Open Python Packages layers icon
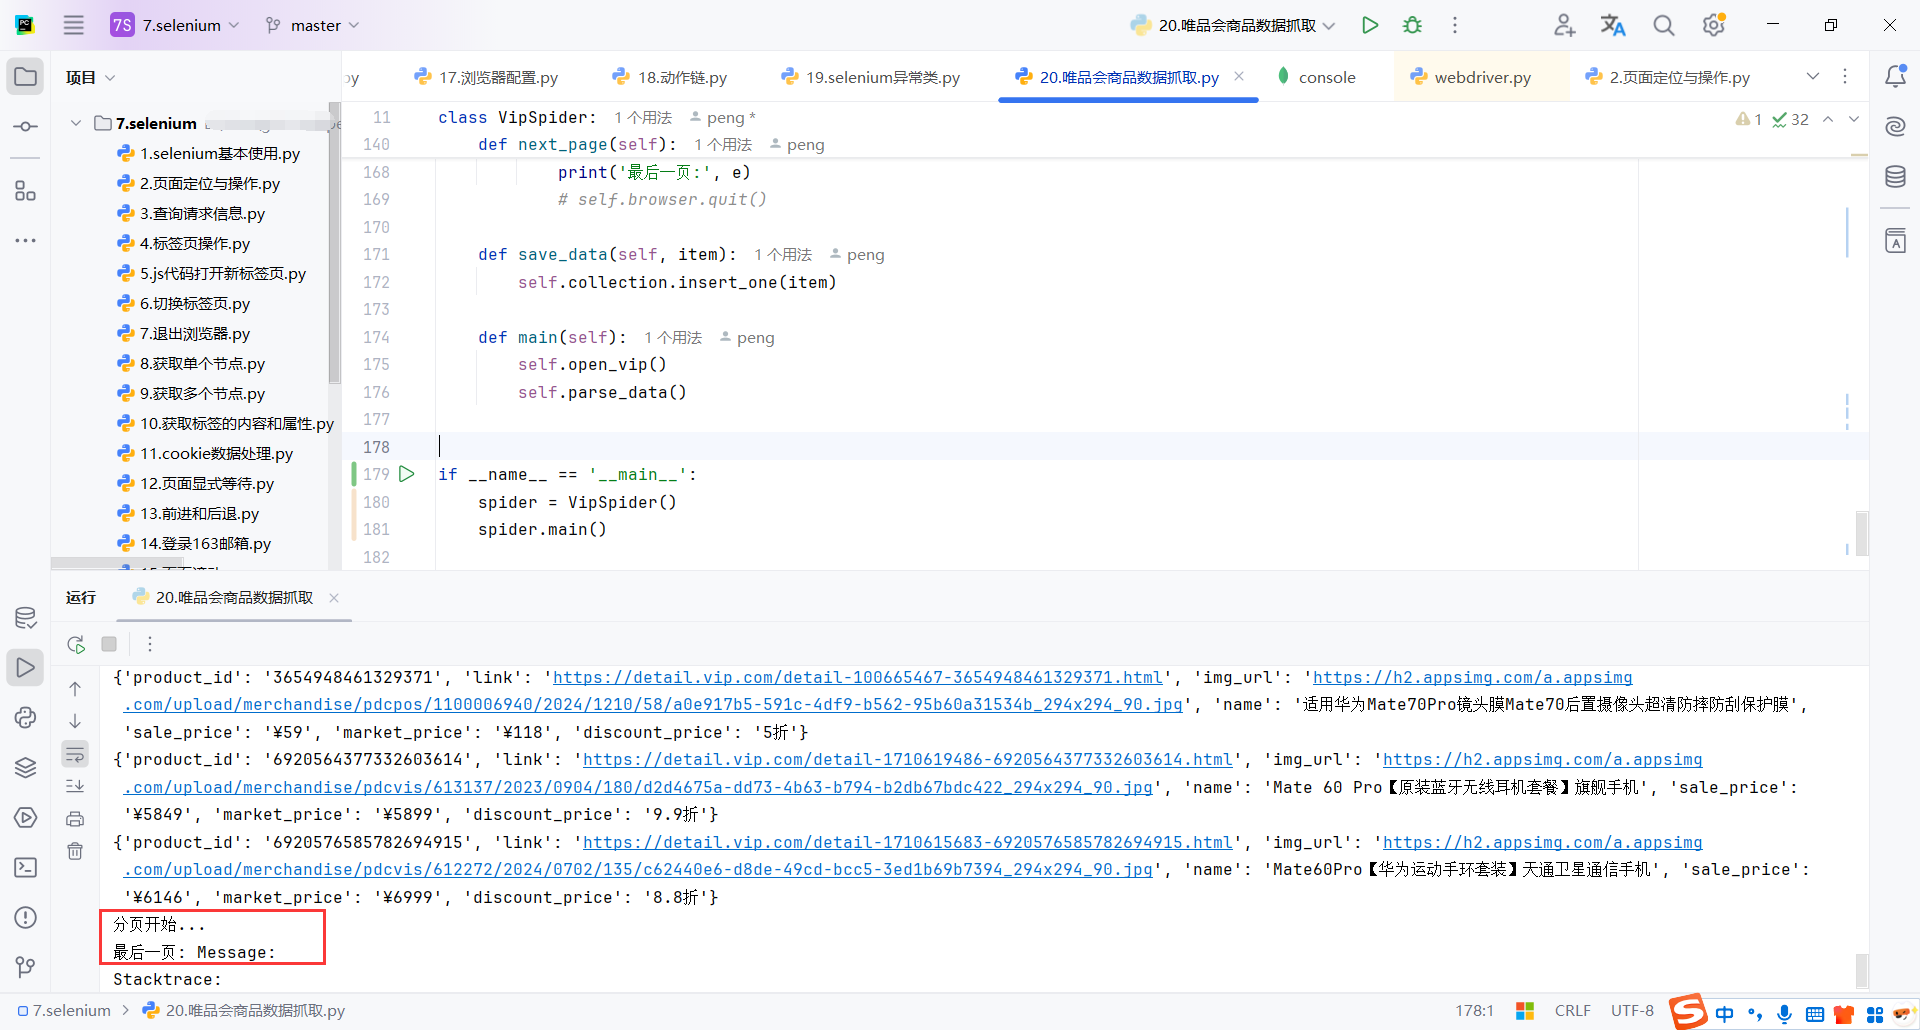Image resolution: width=1920 pixels, height=1030 pixels. (26, 767)
